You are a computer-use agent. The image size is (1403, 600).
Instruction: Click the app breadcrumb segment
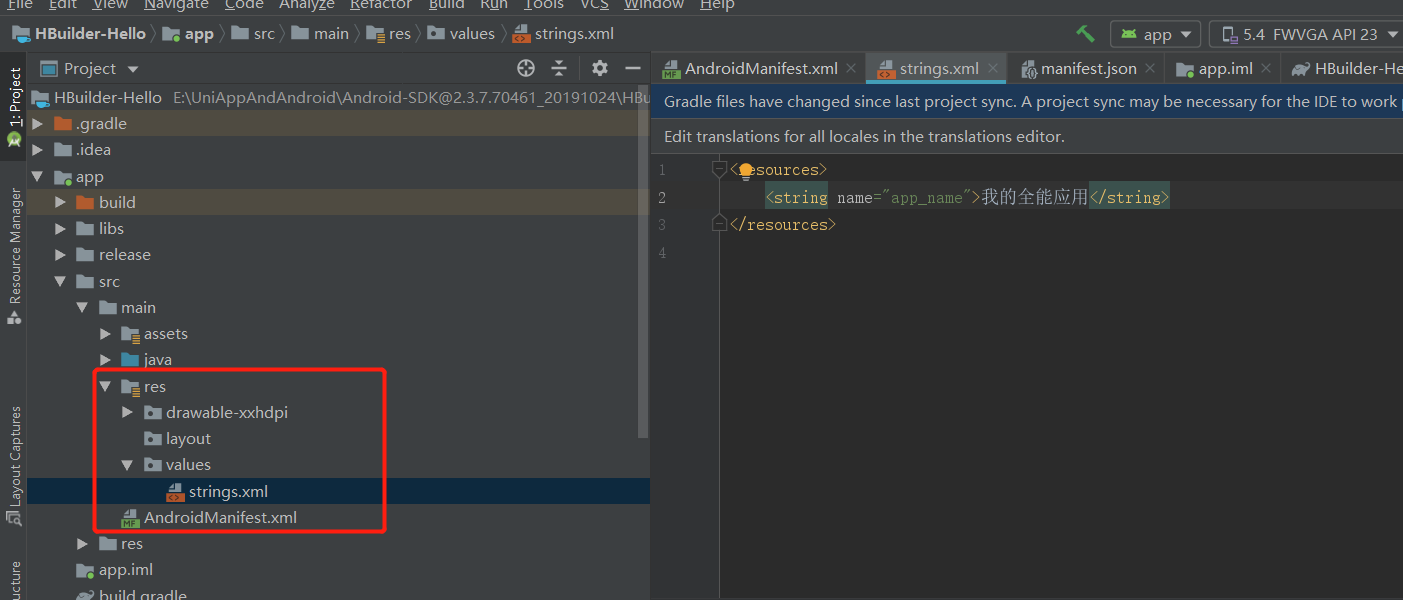pos(189,34)
